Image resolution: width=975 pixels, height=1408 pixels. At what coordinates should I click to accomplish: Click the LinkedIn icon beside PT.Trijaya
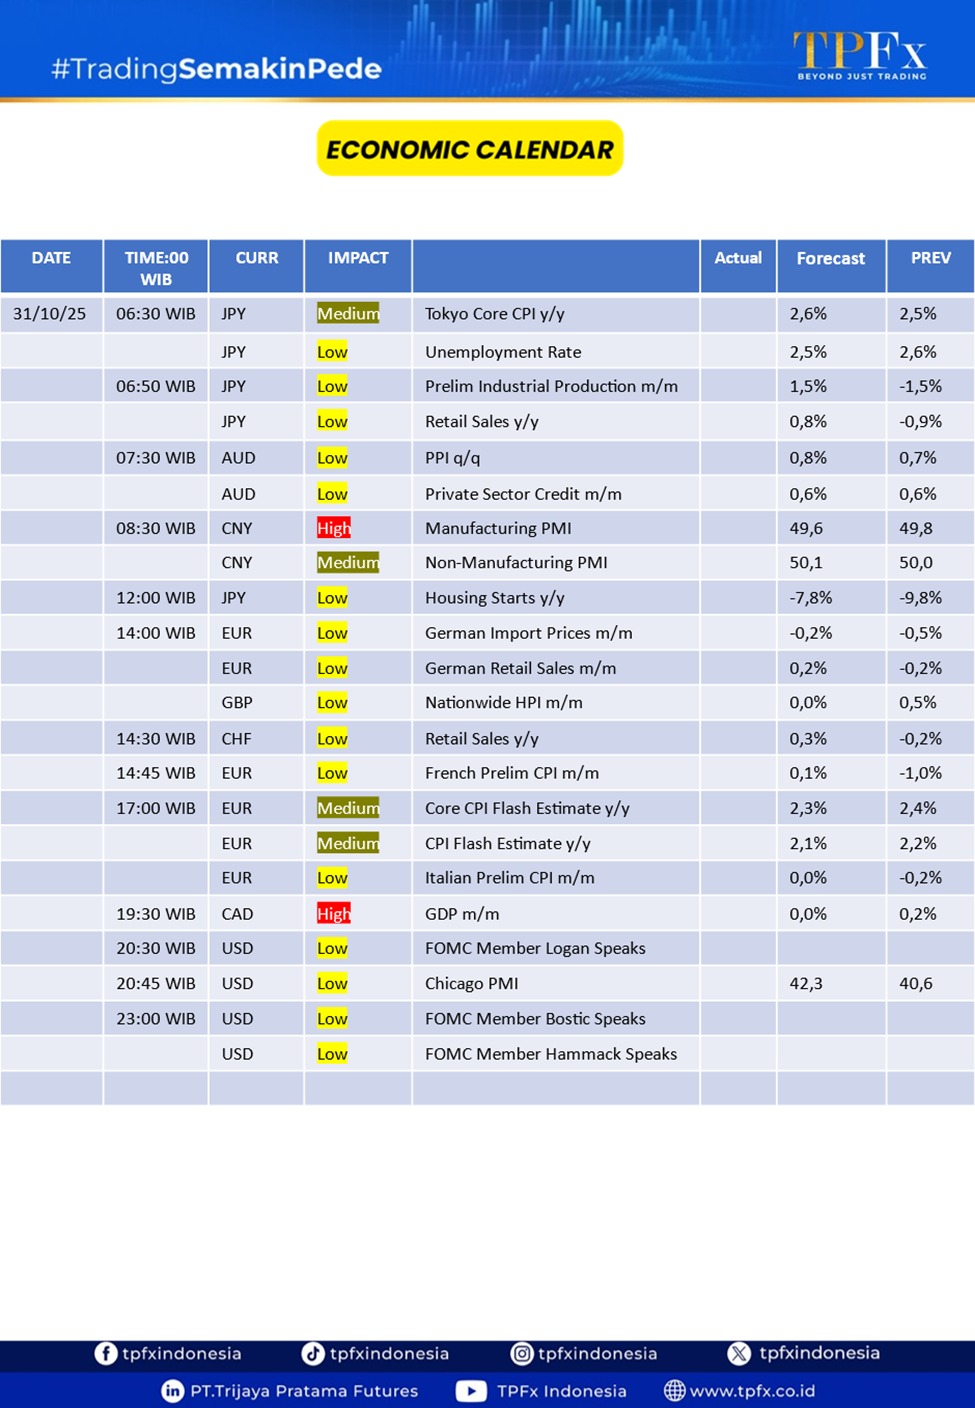(x=173, y=1391)
